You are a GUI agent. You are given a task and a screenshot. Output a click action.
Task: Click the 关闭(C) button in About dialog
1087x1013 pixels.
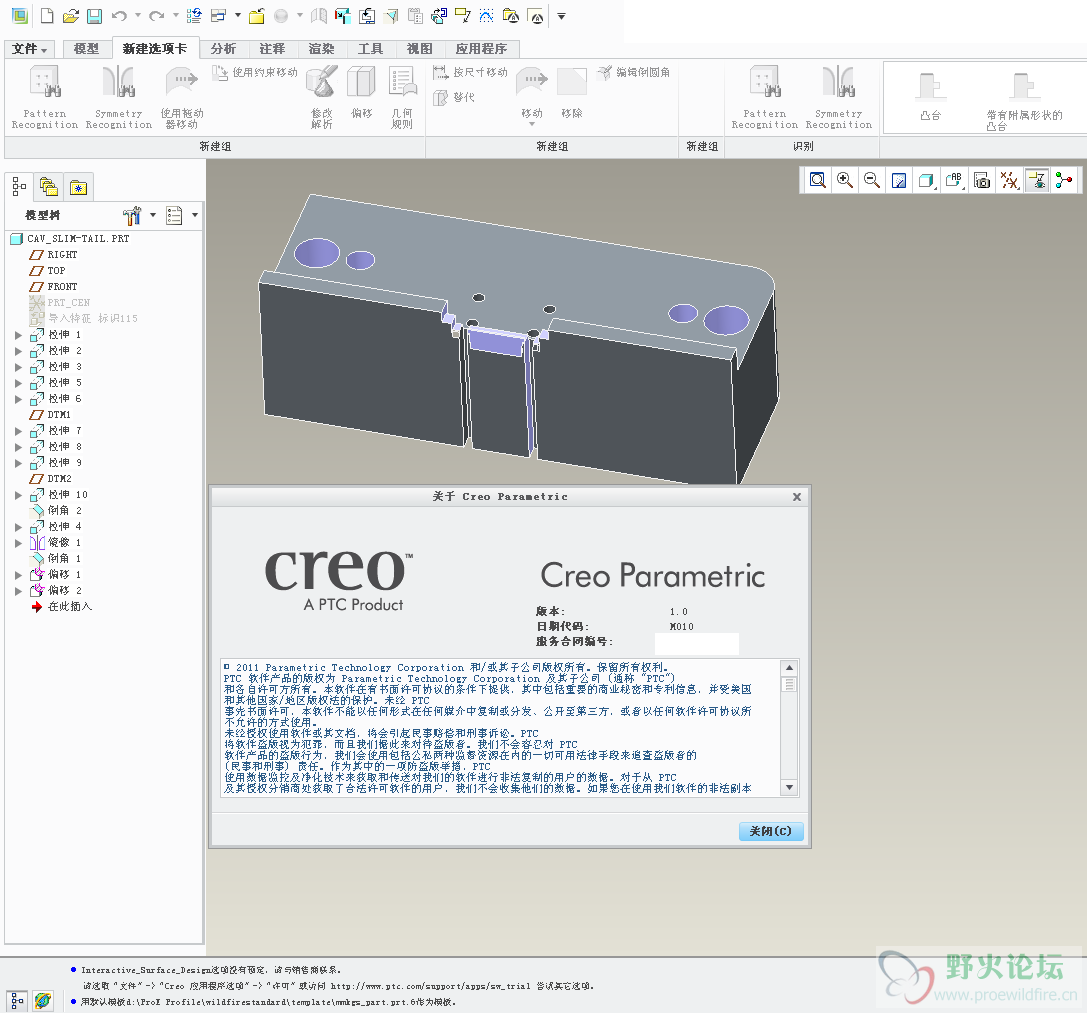click(770, 831)
